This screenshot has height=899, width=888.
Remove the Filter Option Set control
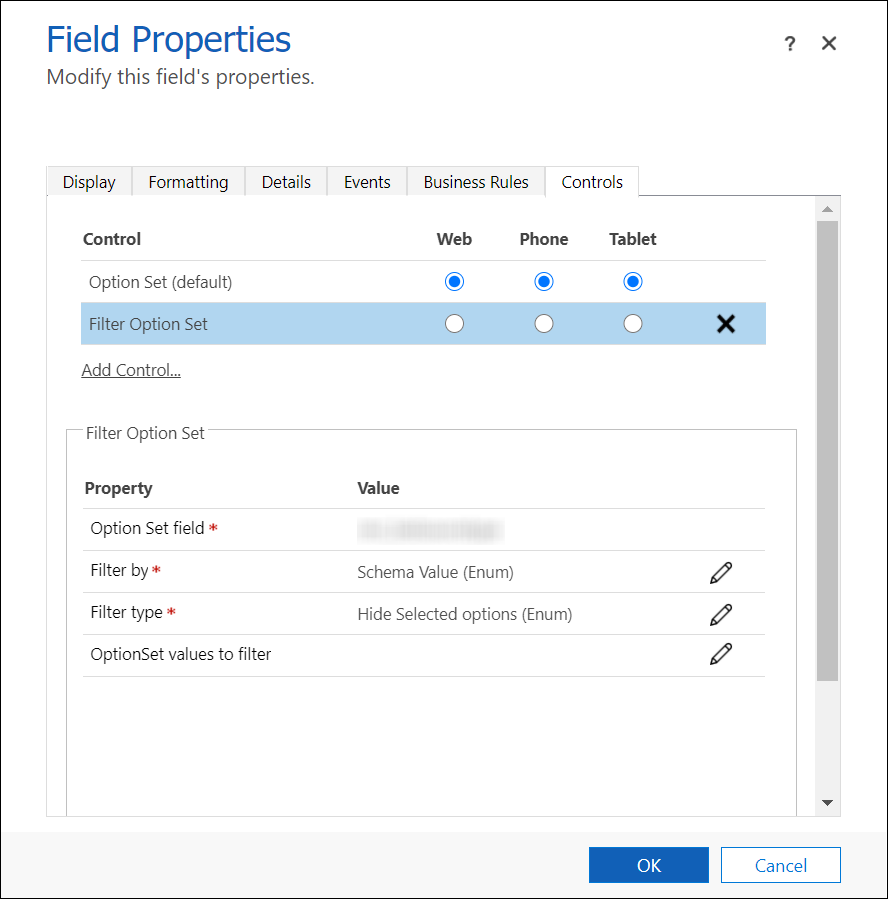click(x=726, y=324)
